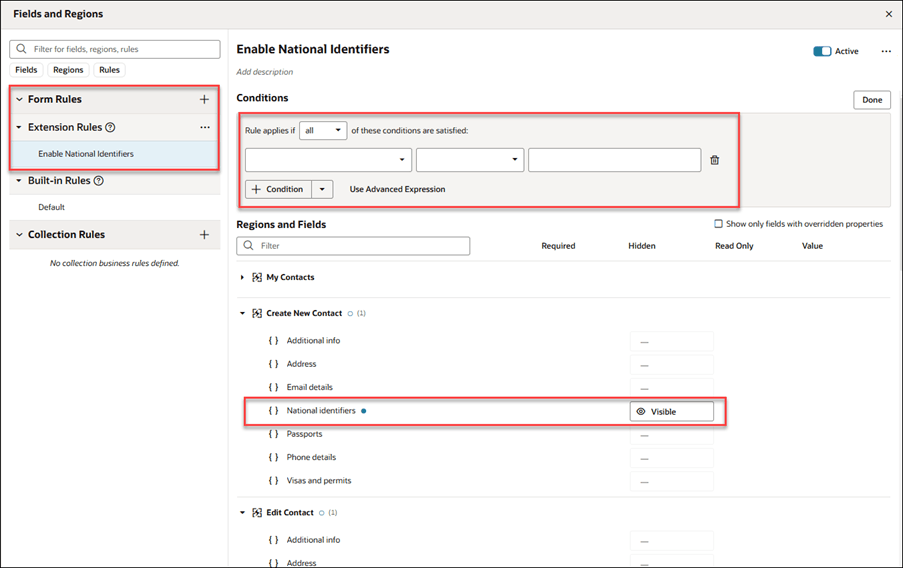Click the condition value input field
The width and height of the screenshot is (903, 568).
click(614, 160)
